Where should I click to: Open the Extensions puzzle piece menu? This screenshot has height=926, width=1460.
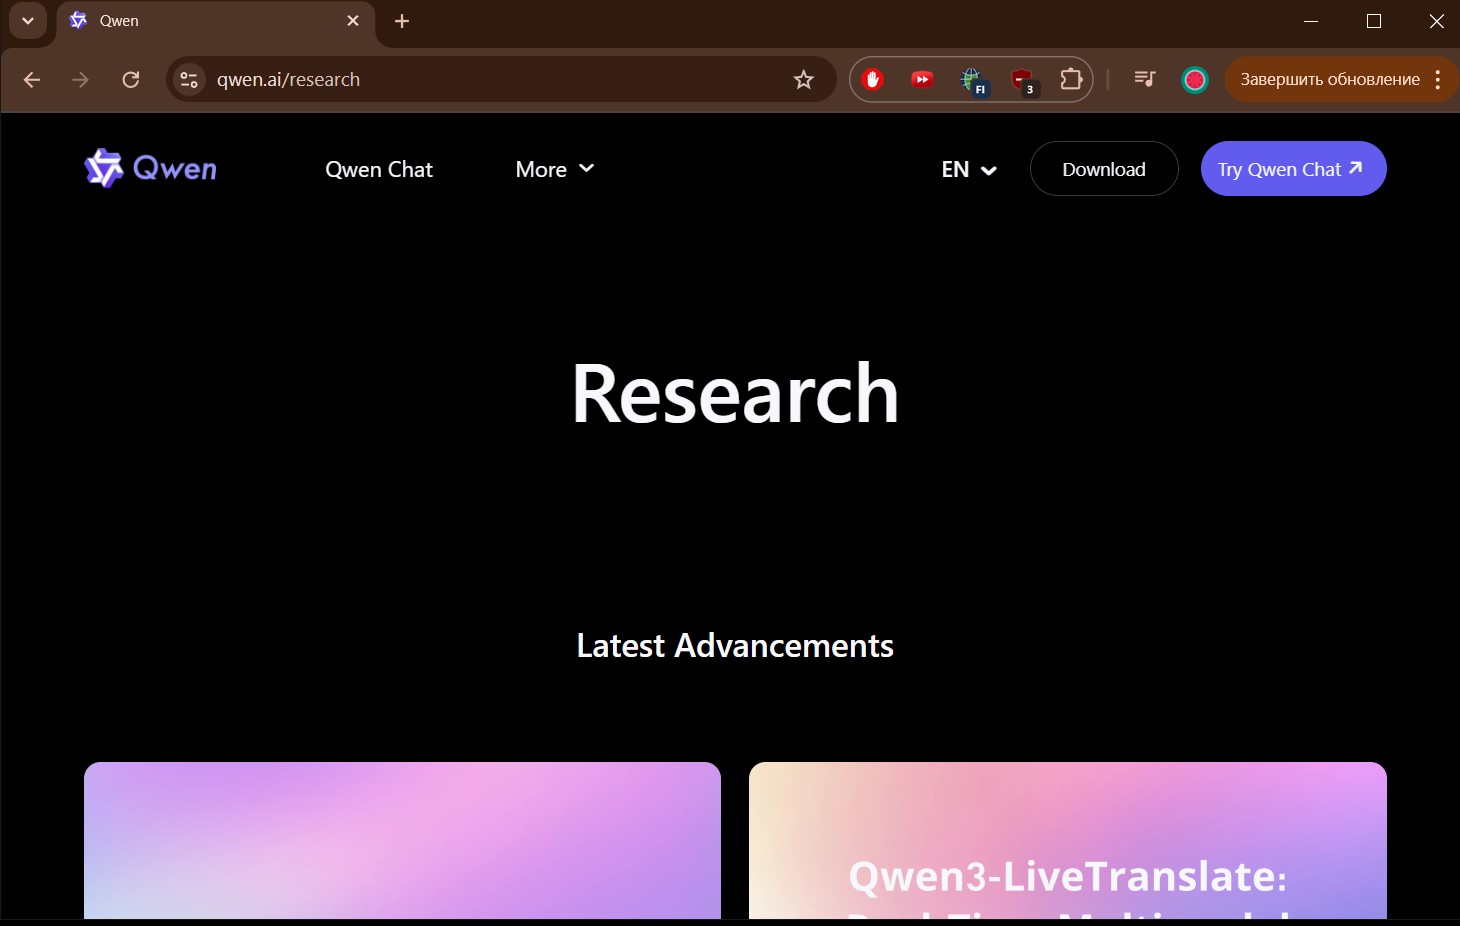(1071, 80)
